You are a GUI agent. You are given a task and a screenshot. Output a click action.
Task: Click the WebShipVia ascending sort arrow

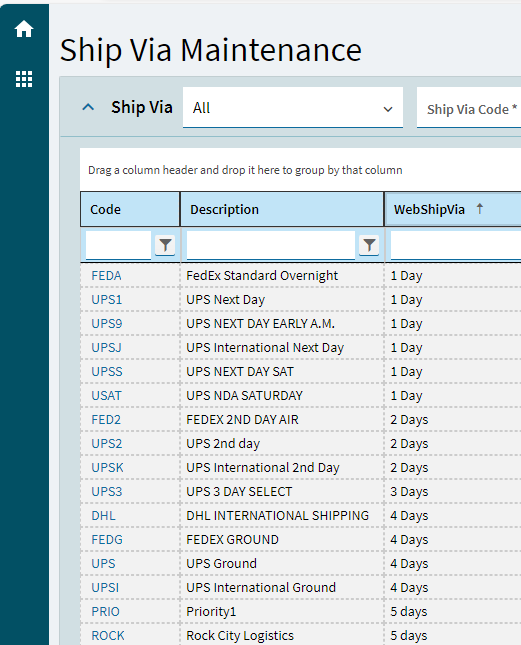pos(479,209)
